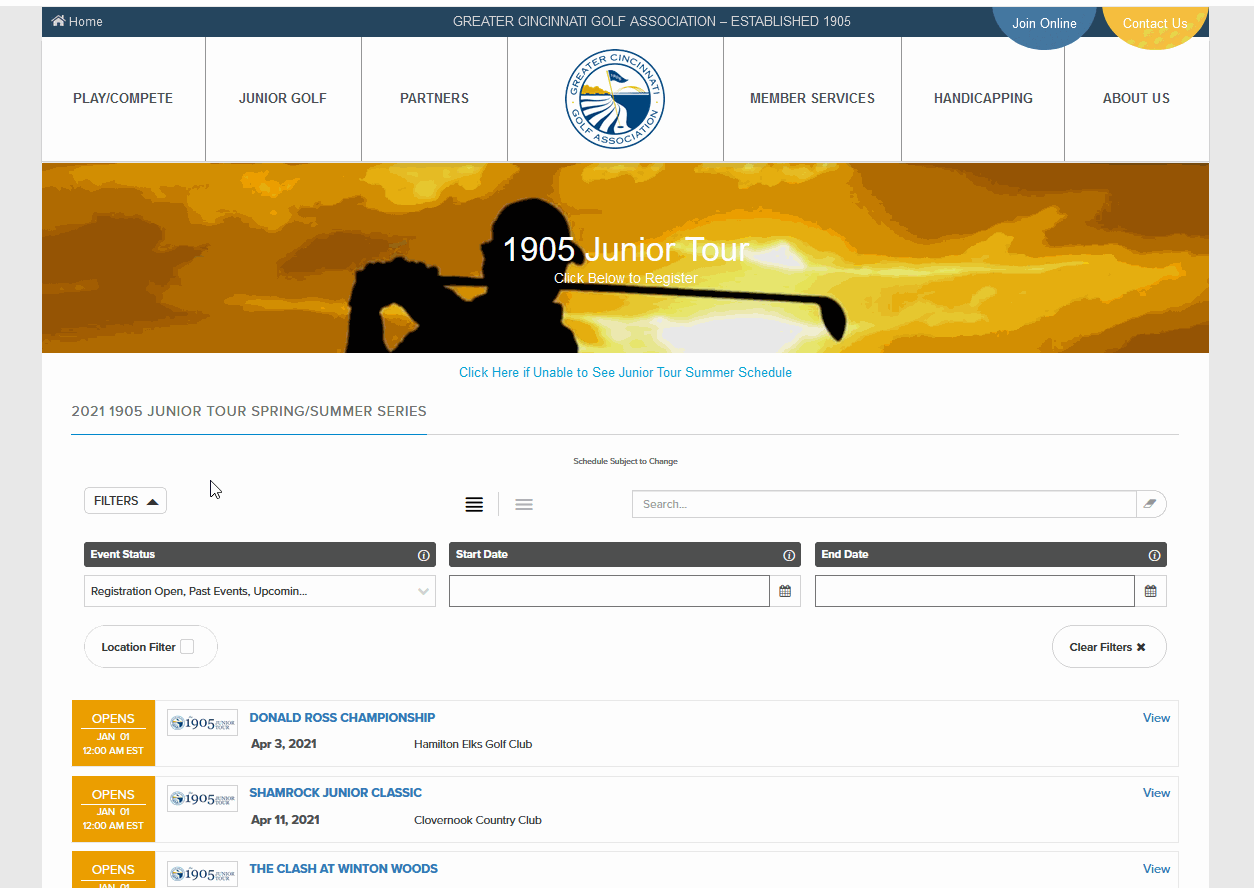Open the Play/Compete menu

coord(123,98)
